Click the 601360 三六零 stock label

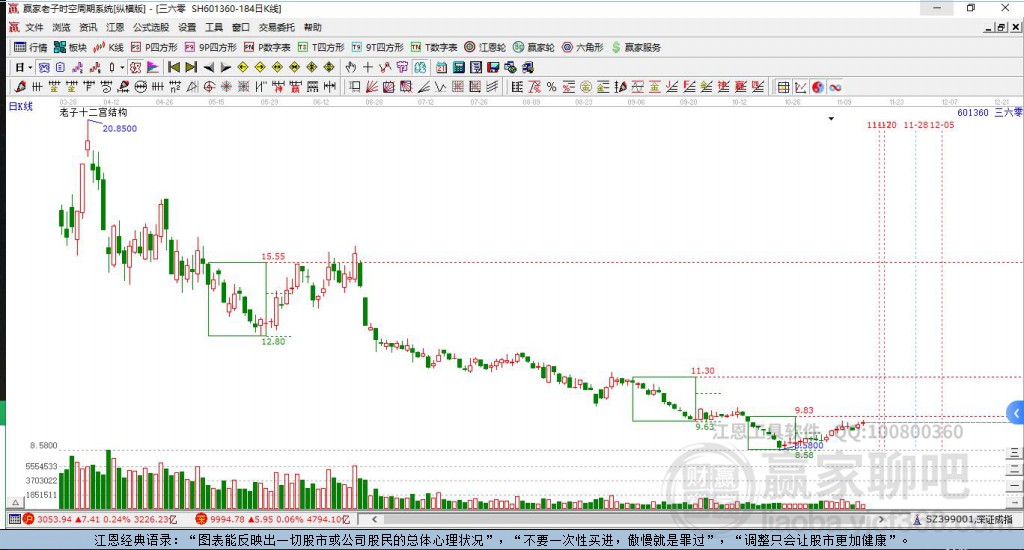[x=990, y=112]
